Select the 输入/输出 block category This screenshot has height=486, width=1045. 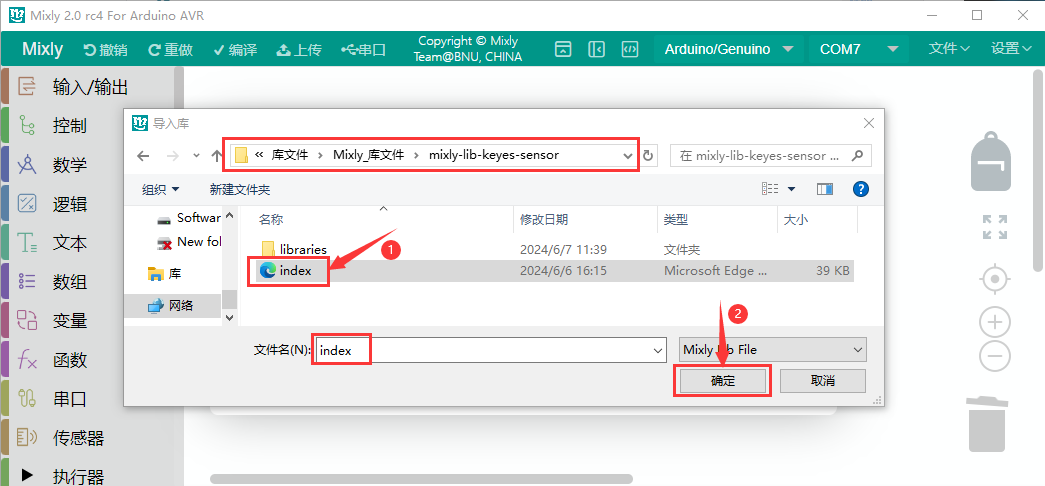90,86
